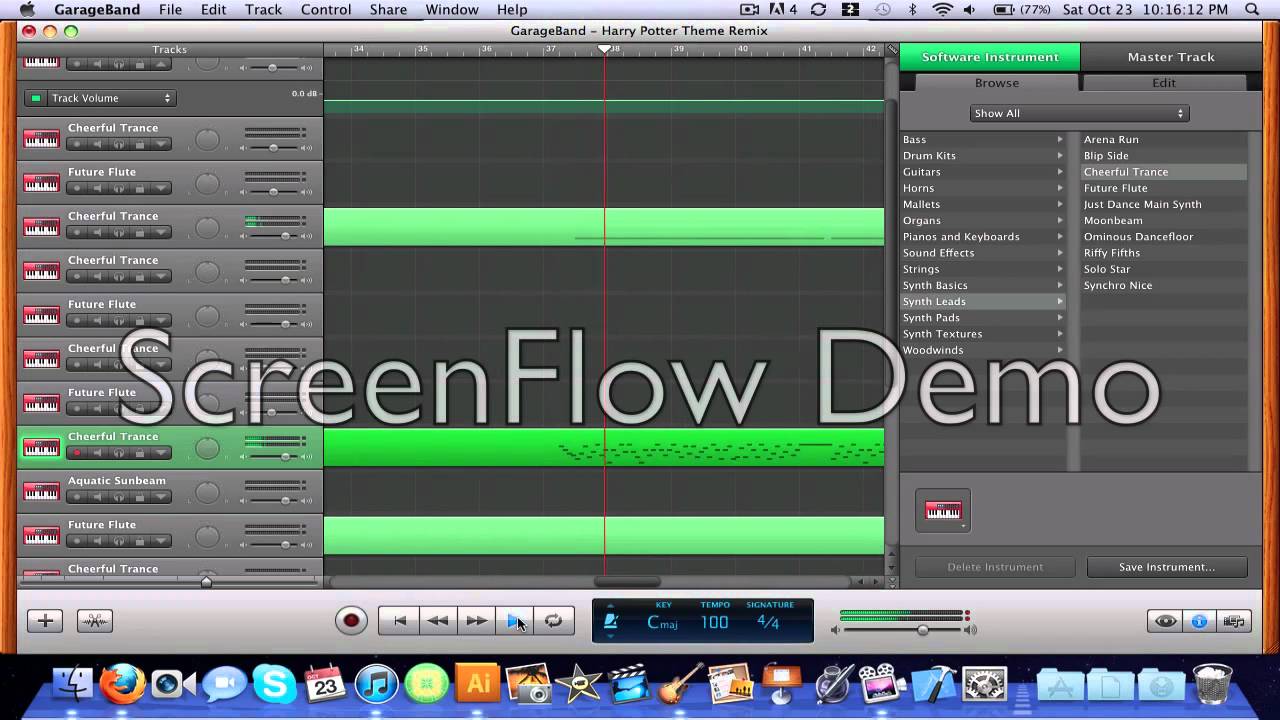Switch to the Edit tab in Track Info
This screenshot has width=1280, height=720.
click(1164, 83)
